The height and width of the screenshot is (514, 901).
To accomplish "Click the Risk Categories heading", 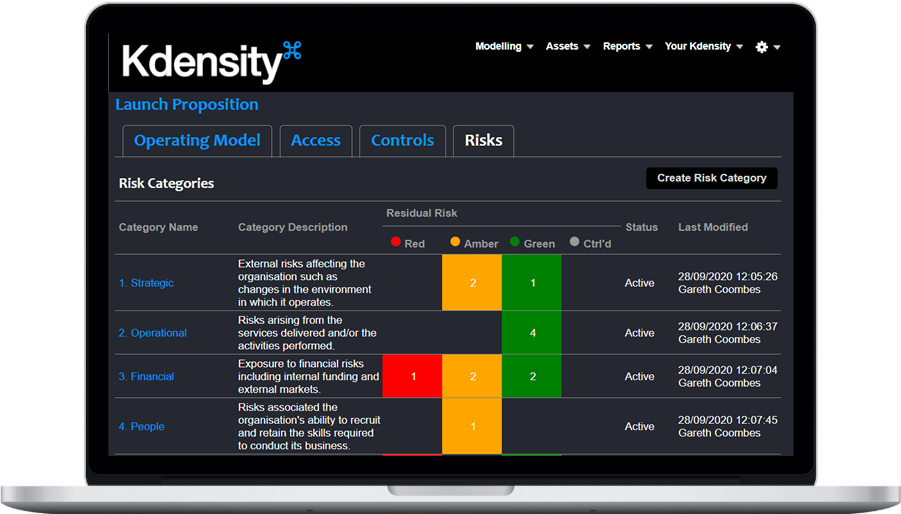I will [166, 183].
